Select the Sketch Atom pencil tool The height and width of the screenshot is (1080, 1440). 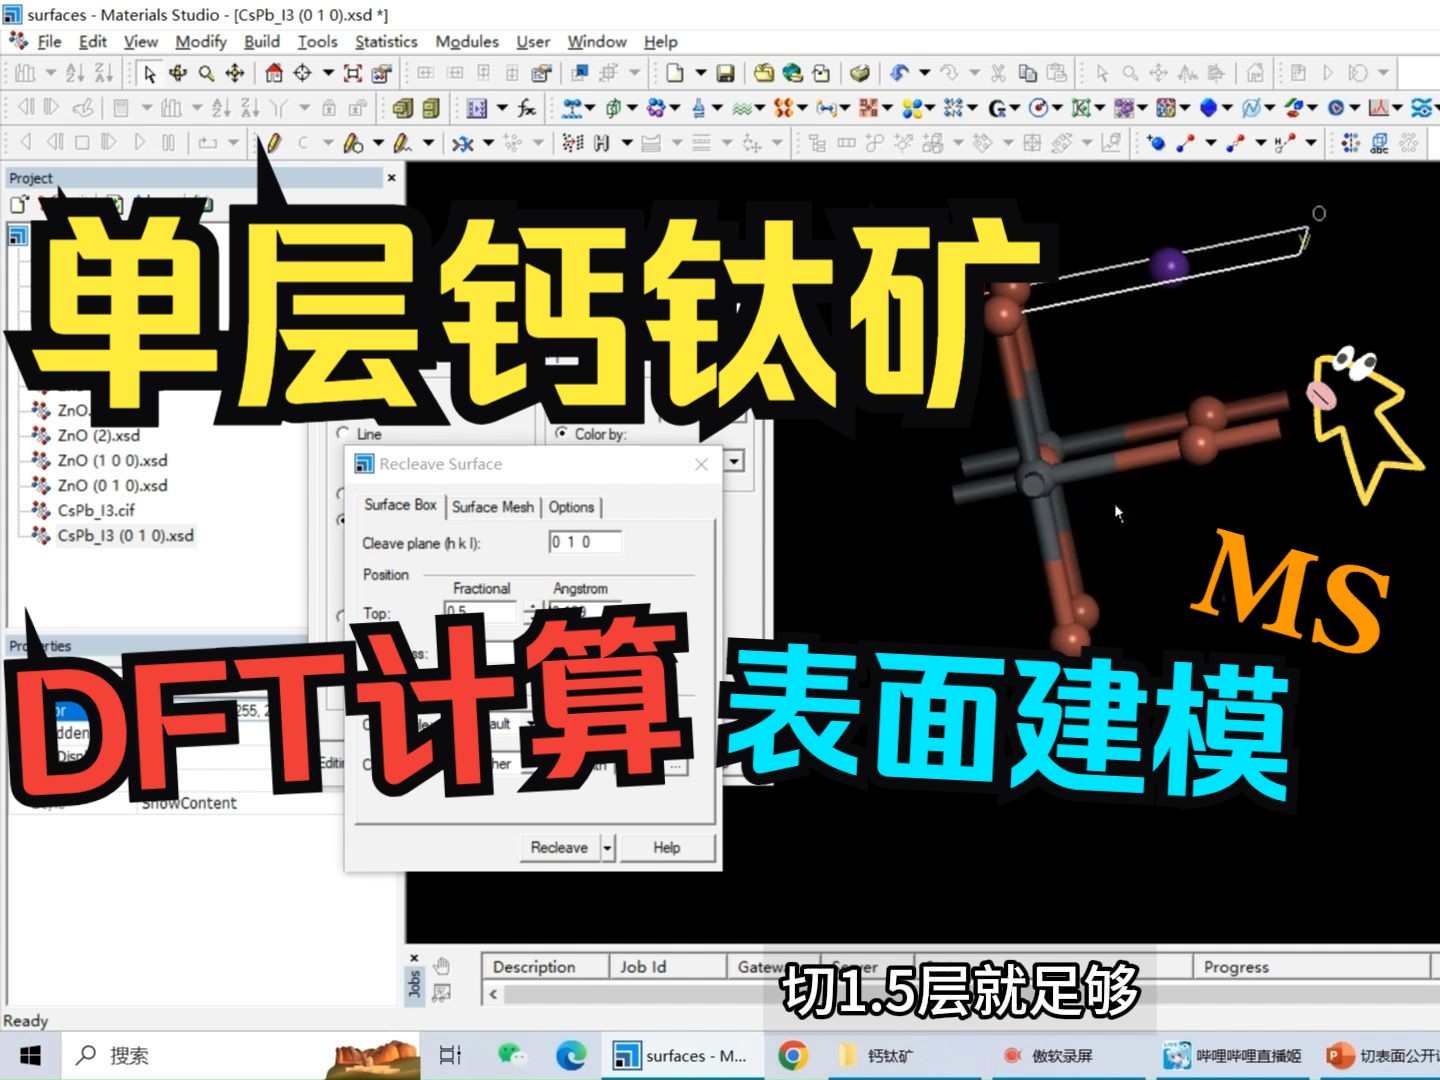[x=273, y=142]
